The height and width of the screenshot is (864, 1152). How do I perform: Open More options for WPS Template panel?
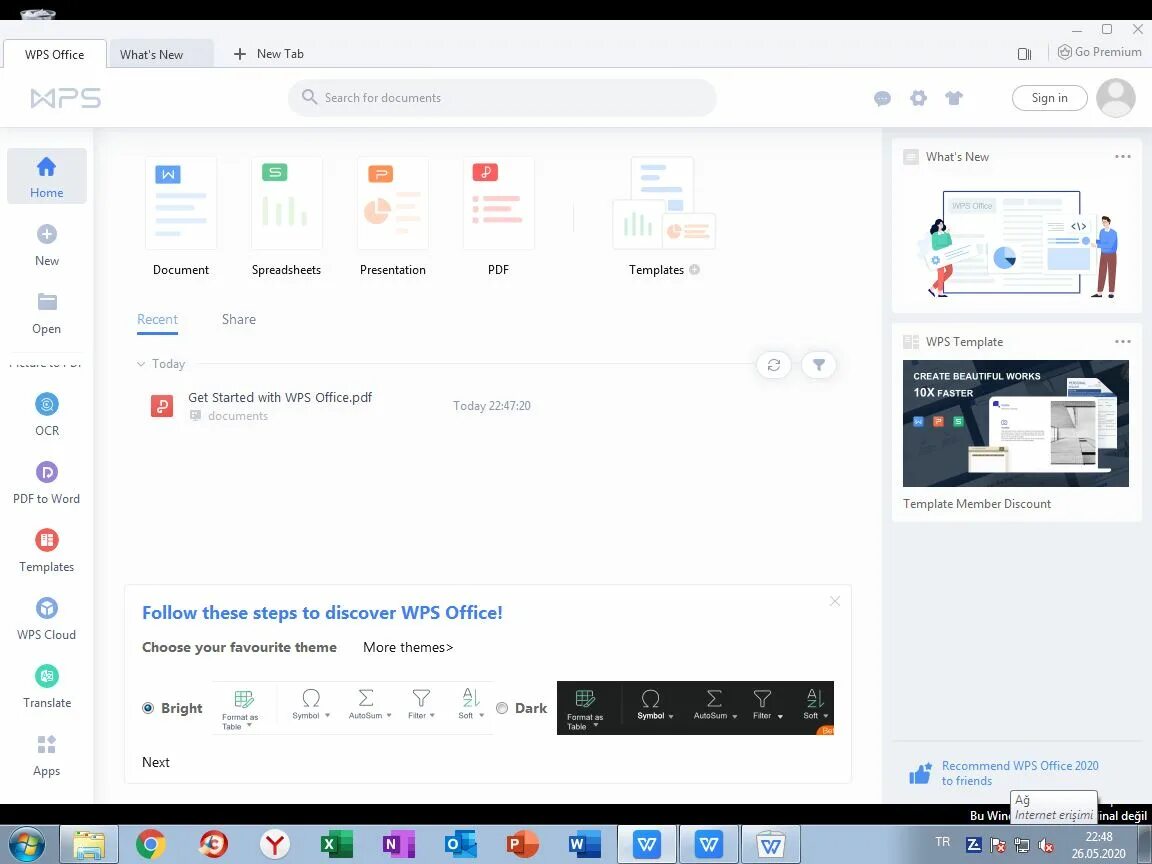click(1123, 342)
